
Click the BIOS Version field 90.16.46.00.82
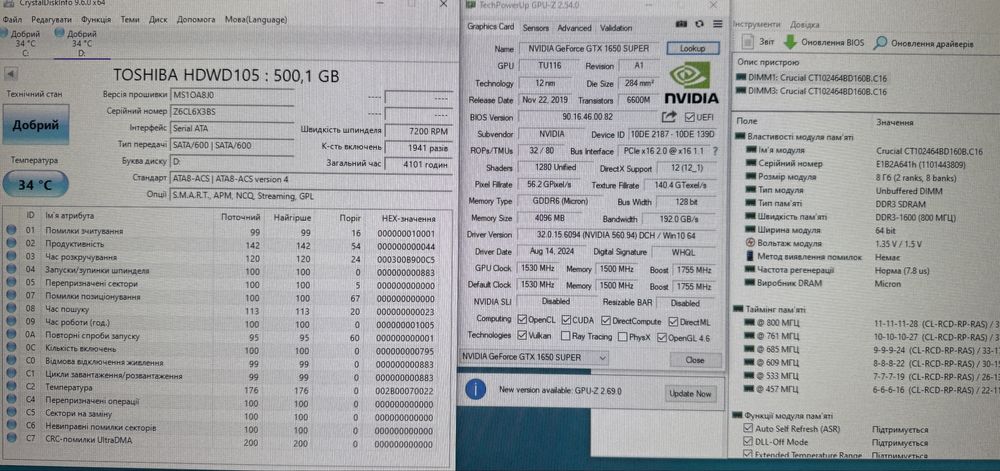click(587, 117)
